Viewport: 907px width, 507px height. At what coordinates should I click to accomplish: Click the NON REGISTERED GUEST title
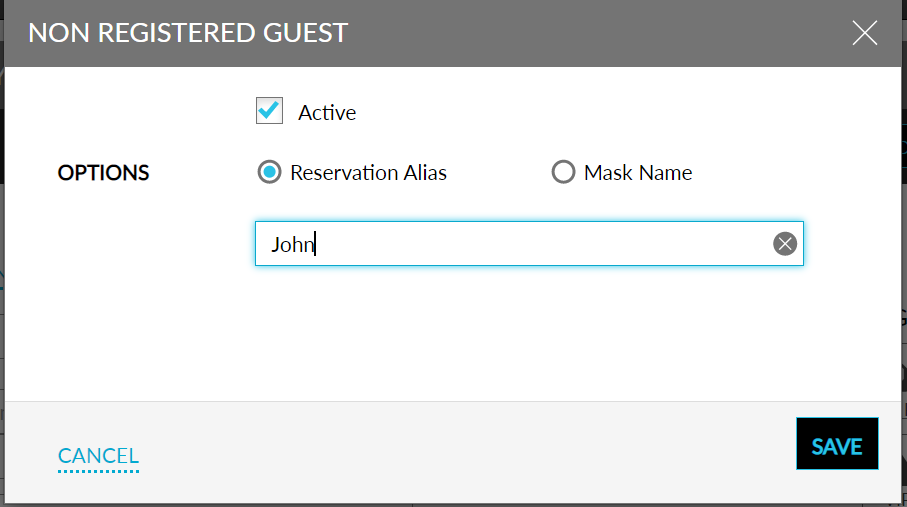pos(188,33)
